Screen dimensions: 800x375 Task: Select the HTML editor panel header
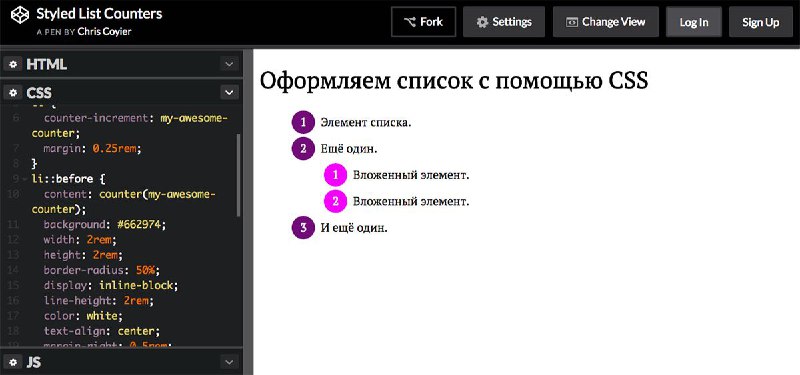point(121,64)
